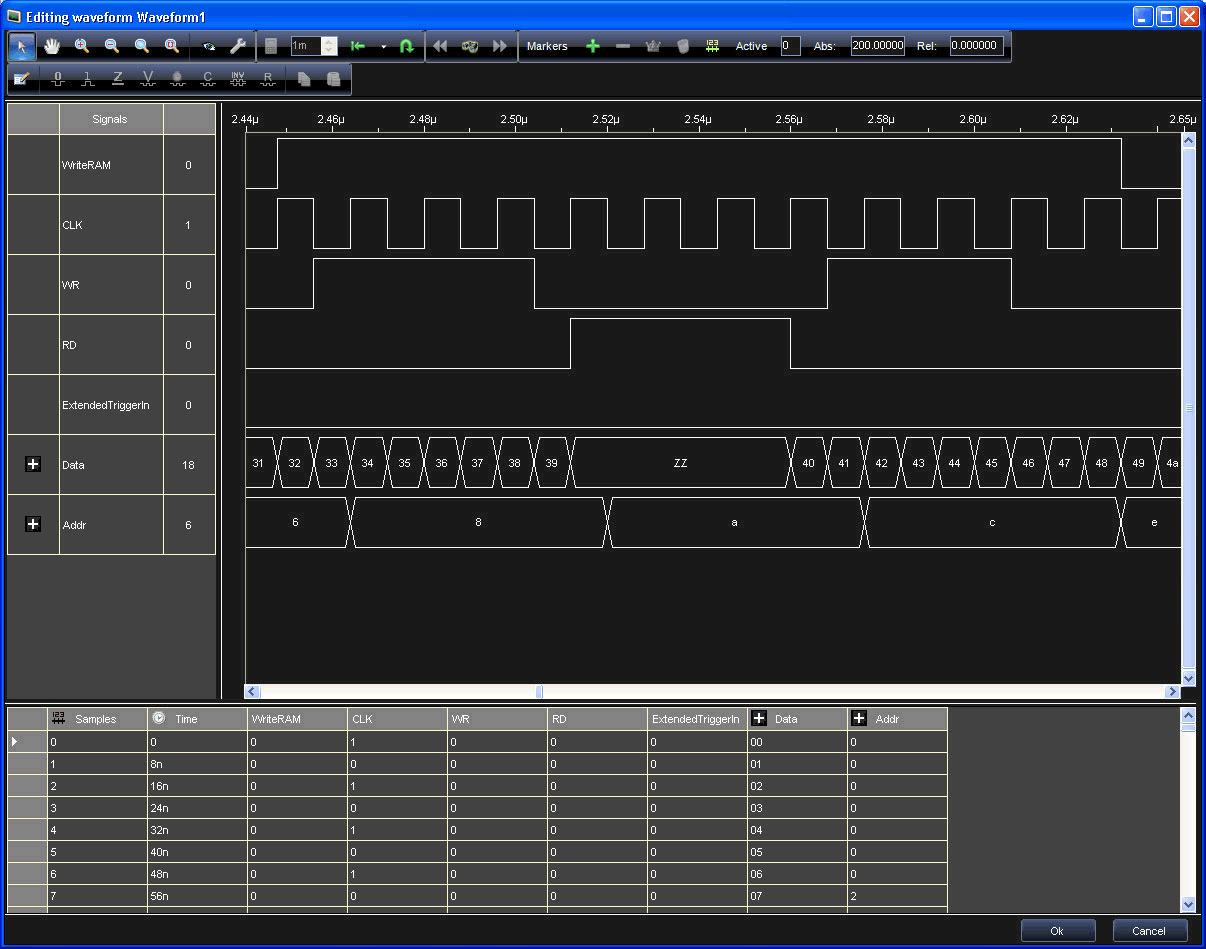
Task: Click the green add marker plus icon
Action: tap(593, 46)
